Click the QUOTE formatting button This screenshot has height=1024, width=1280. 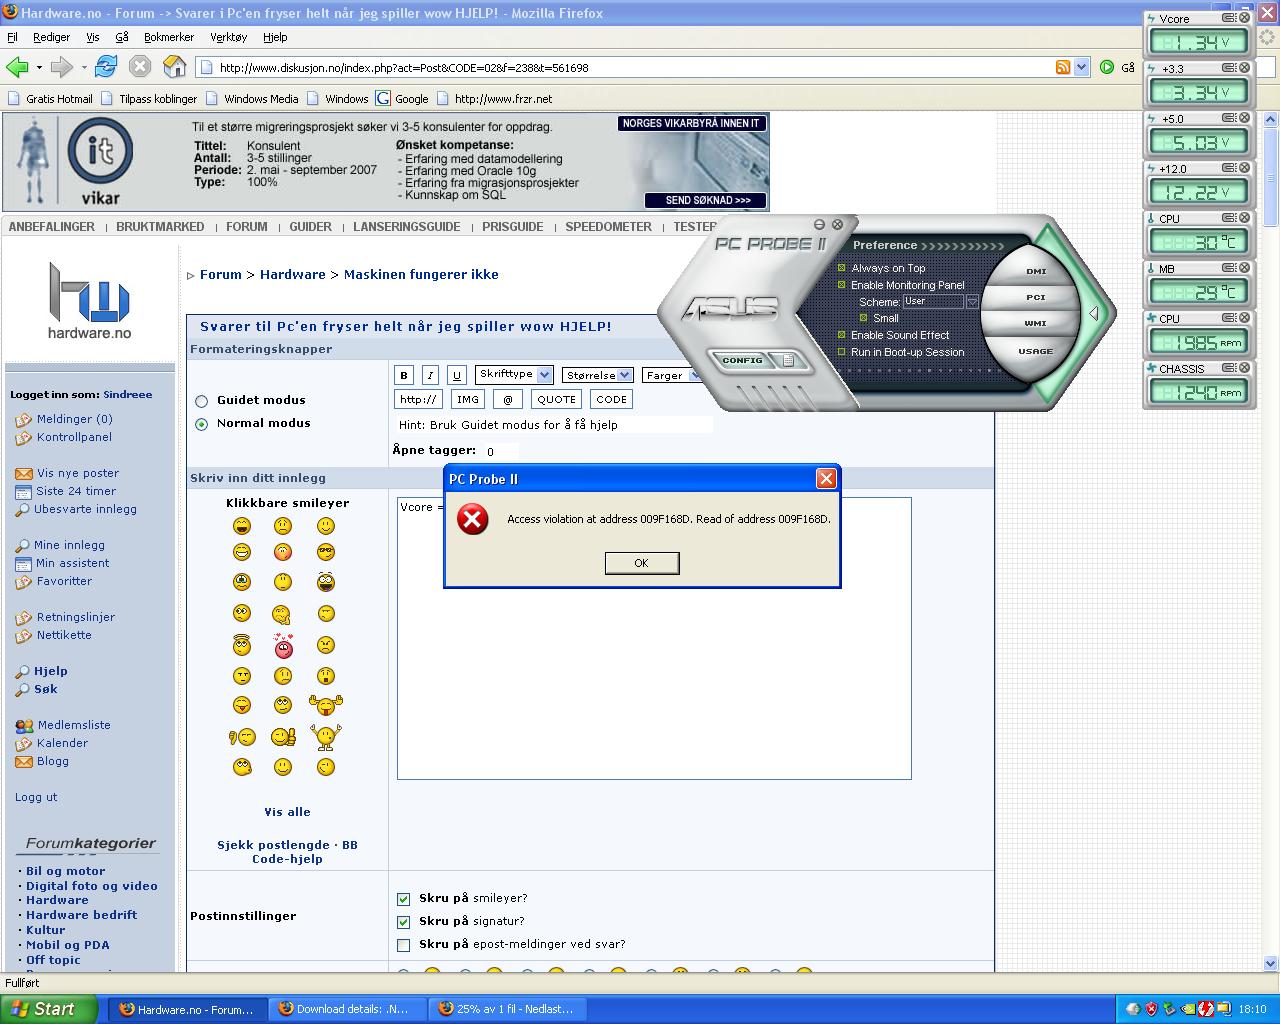556,399
